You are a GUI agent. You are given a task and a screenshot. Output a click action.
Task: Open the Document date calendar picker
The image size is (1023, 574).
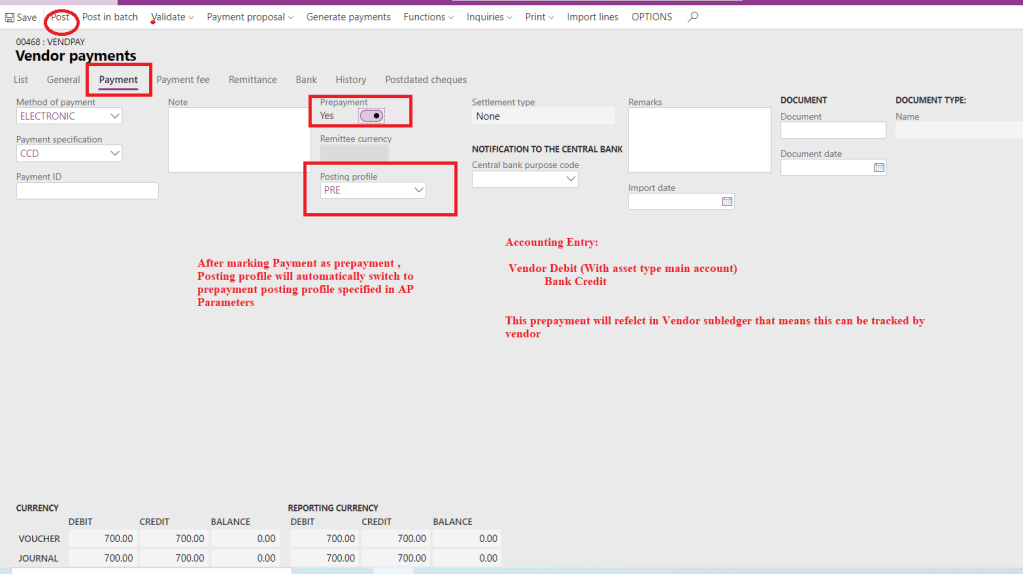[x=879, y=168]
